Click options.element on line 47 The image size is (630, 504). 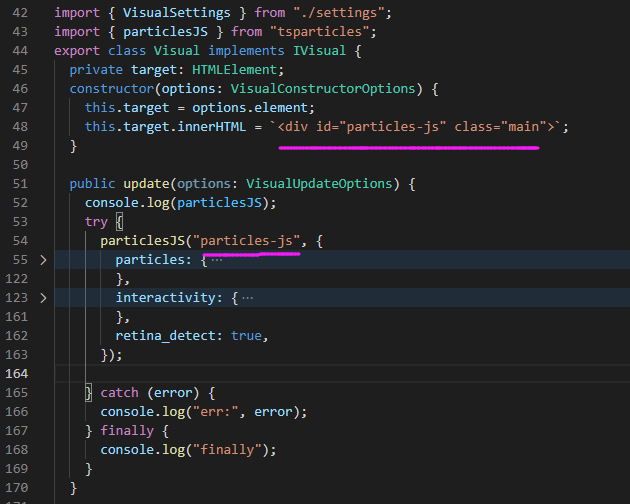click(250, 108)
